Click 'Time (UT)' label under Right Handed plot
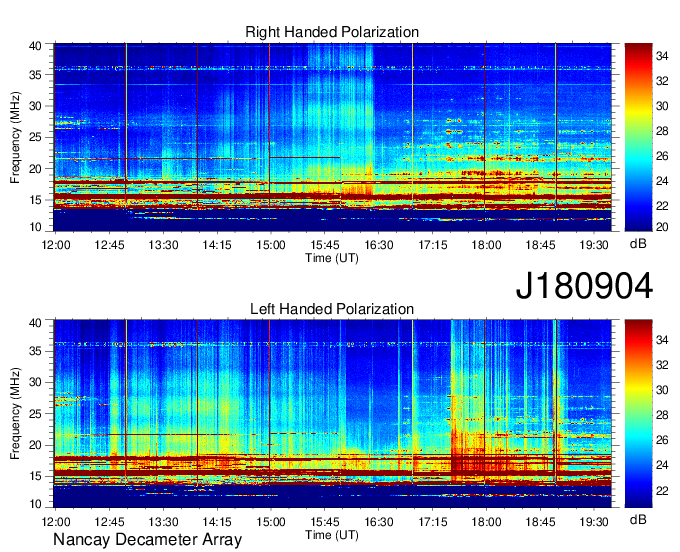This screenshot has height=552, width=680. 332,258
